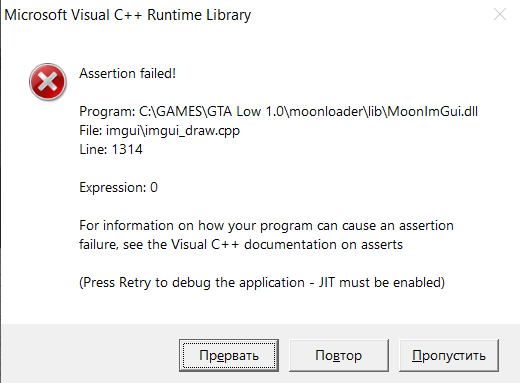Click the 'failure, see the Visual C++ documentation' line
The height and width of the screenshot is (383, 520).
point(241,245)
